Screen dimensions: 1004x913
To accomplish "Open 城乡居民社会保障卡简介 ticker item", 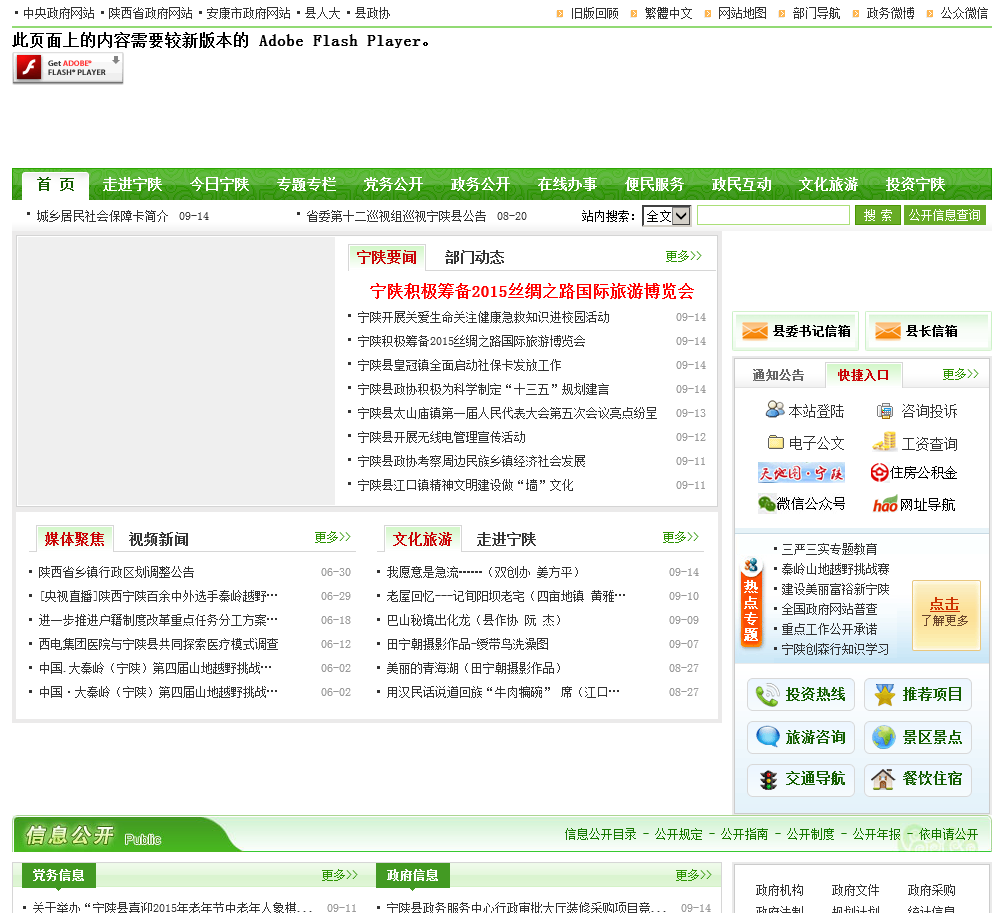I will (x=102, y=216).
